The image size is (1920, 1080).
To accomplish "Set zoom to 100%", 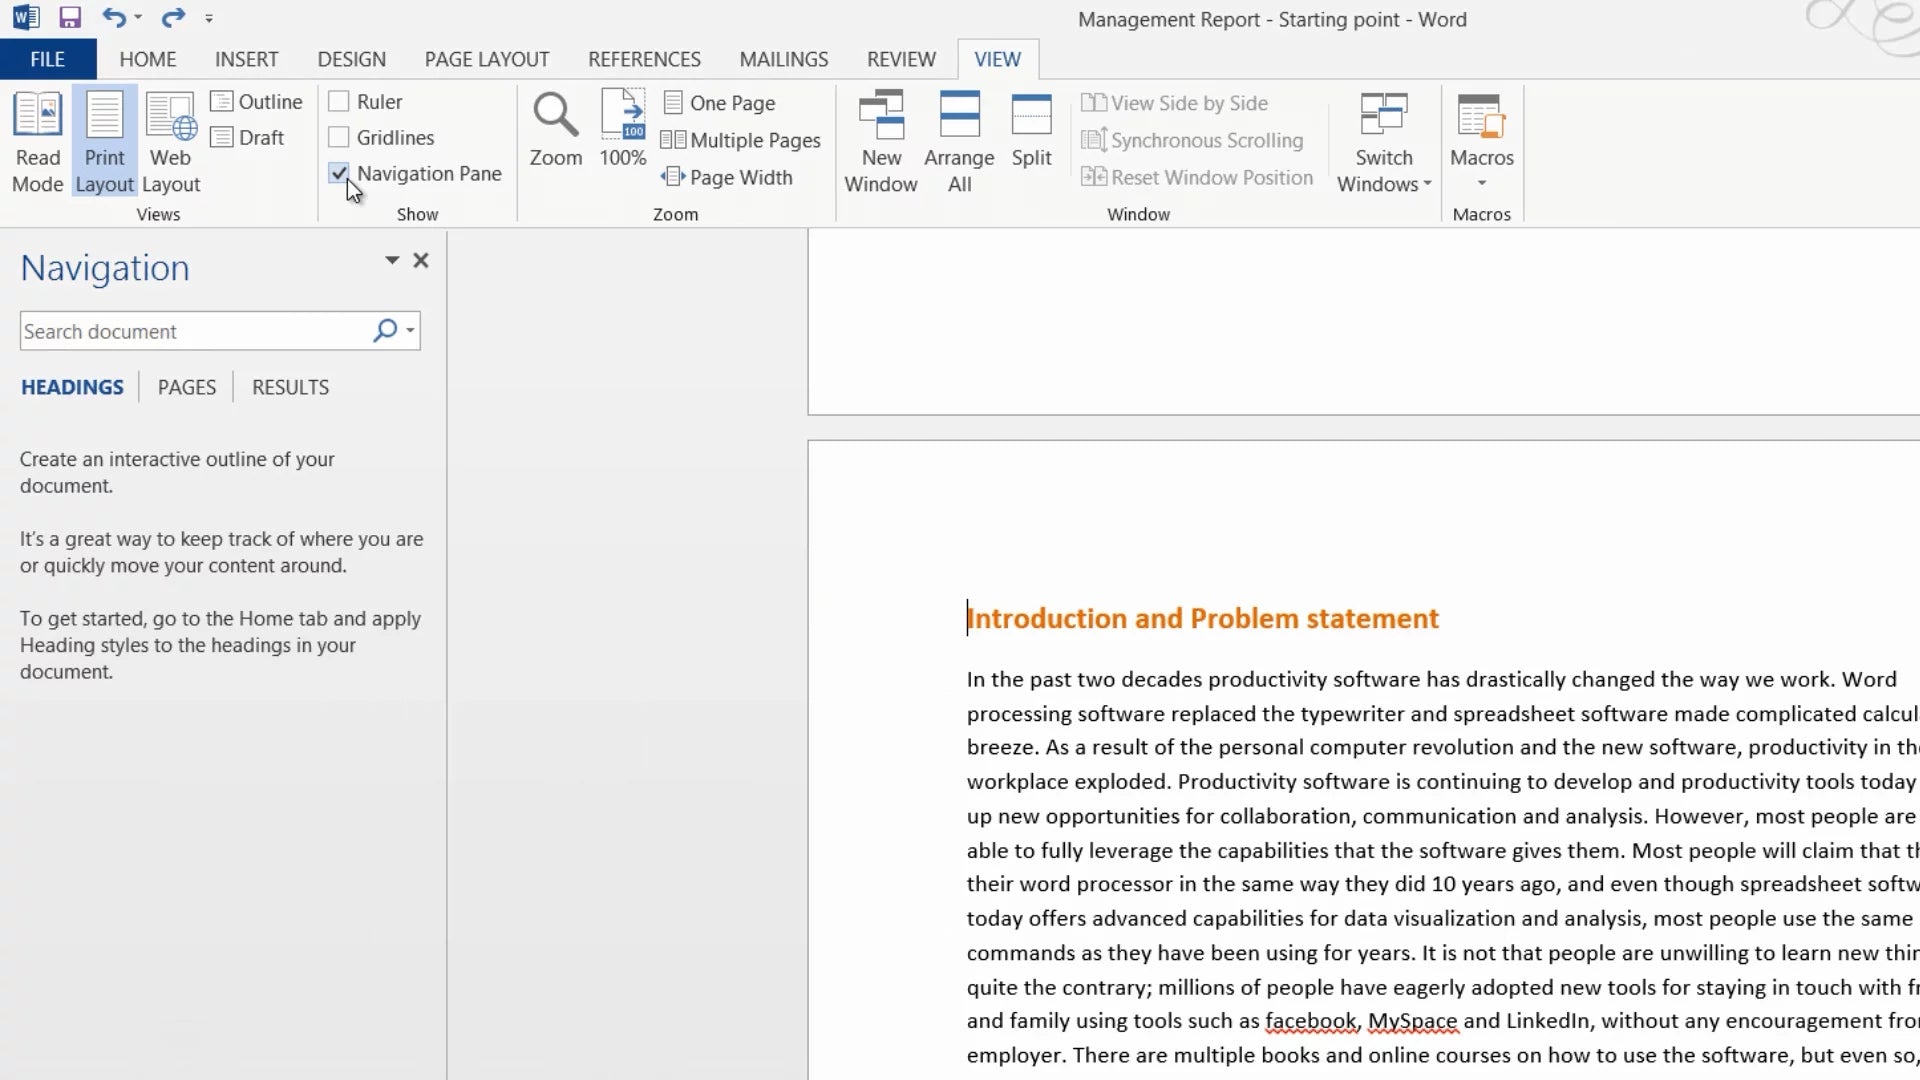I will point(622,129).
